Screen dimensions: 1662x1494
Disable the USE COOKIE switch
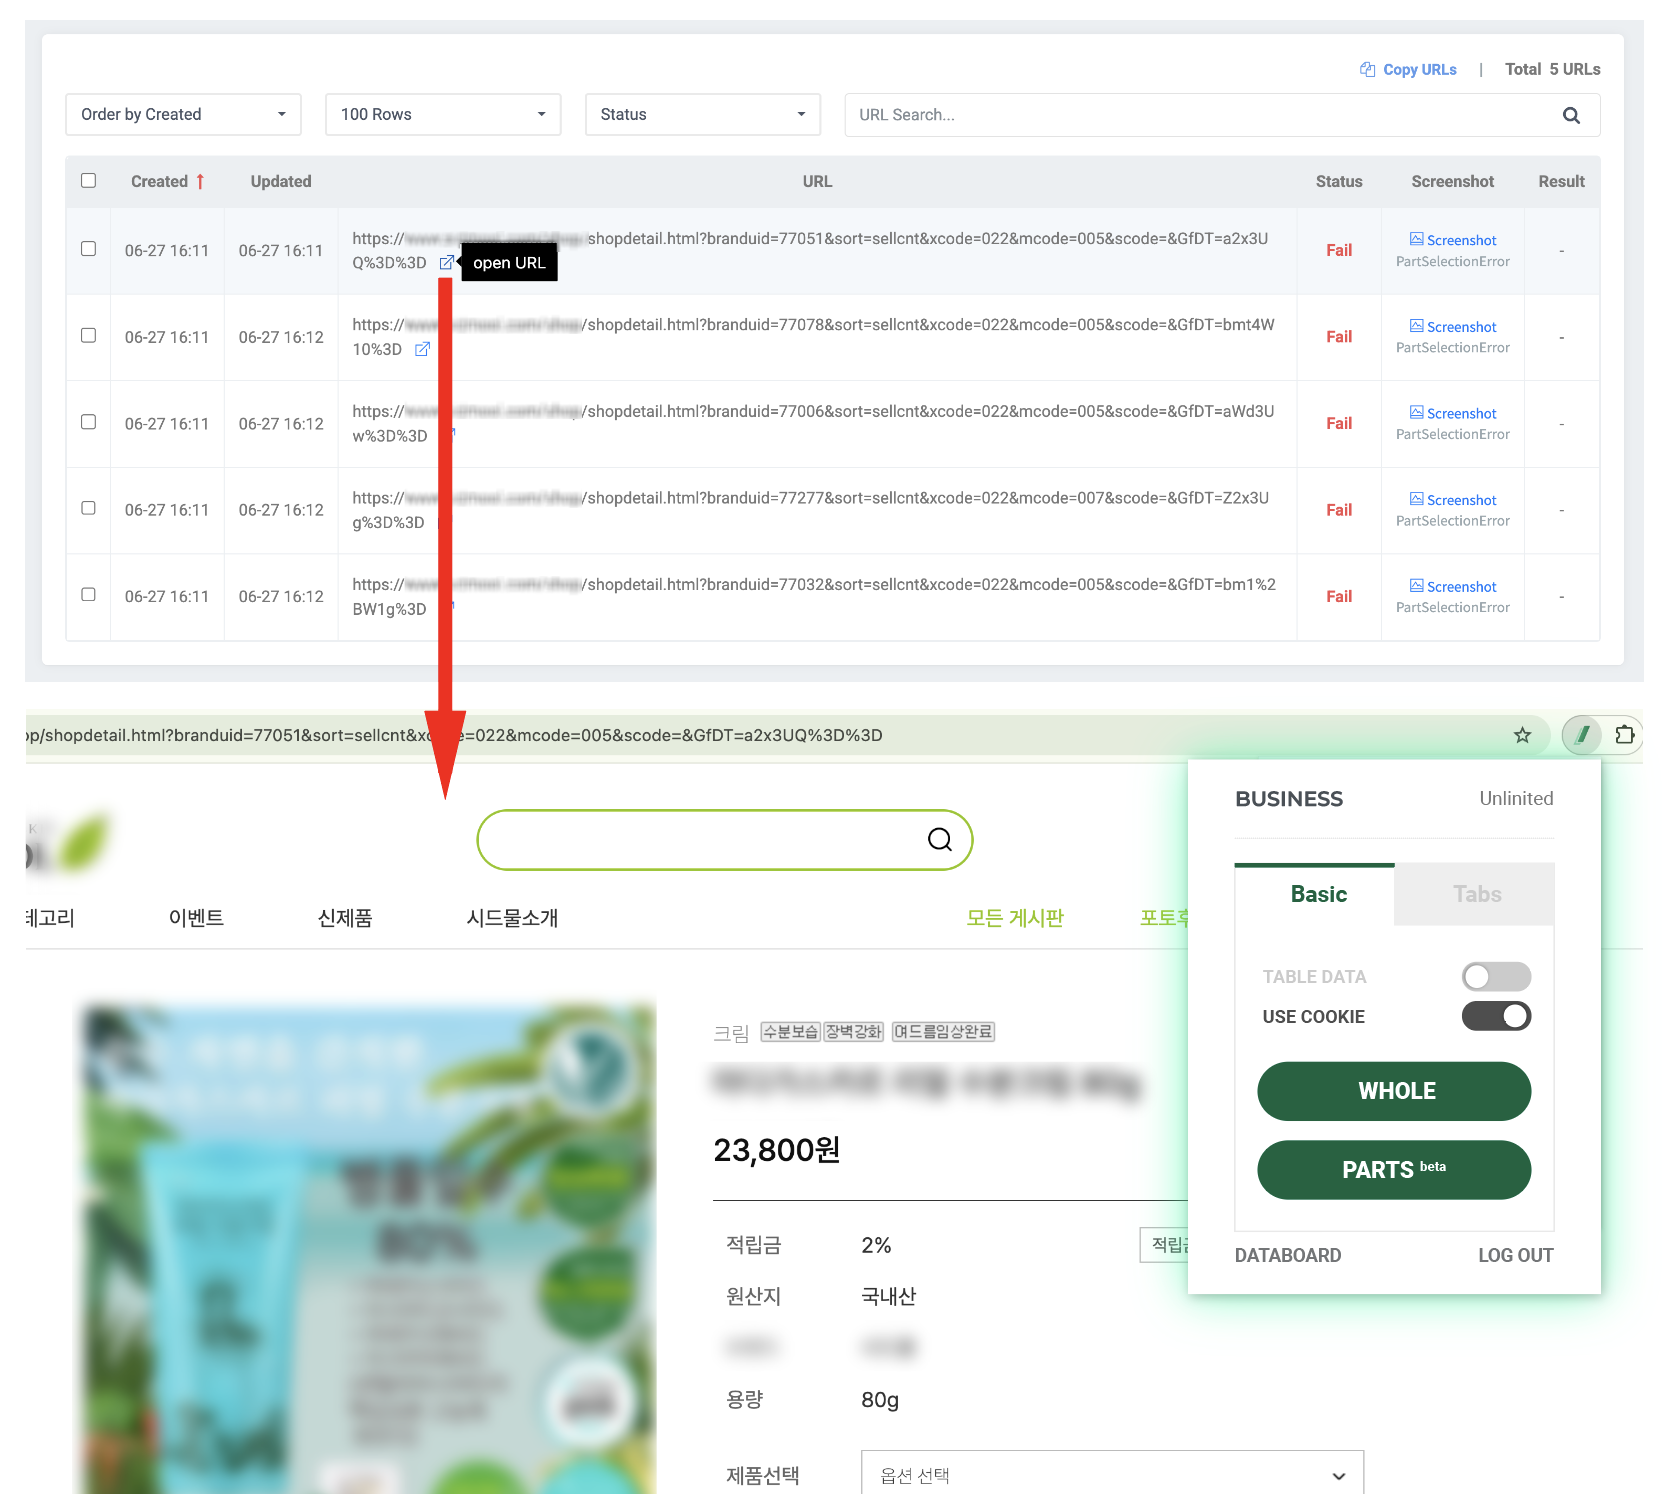[x=1496, y=1016]
